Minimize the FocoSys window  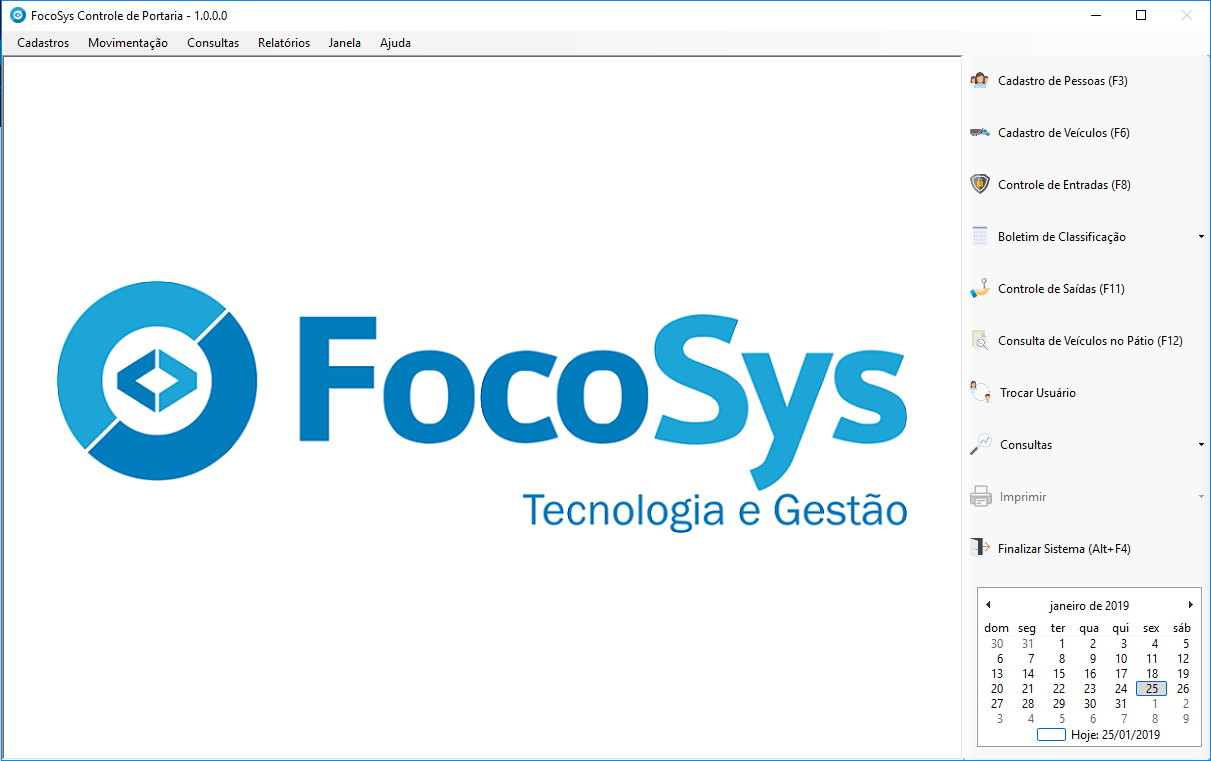(1096, 15)
